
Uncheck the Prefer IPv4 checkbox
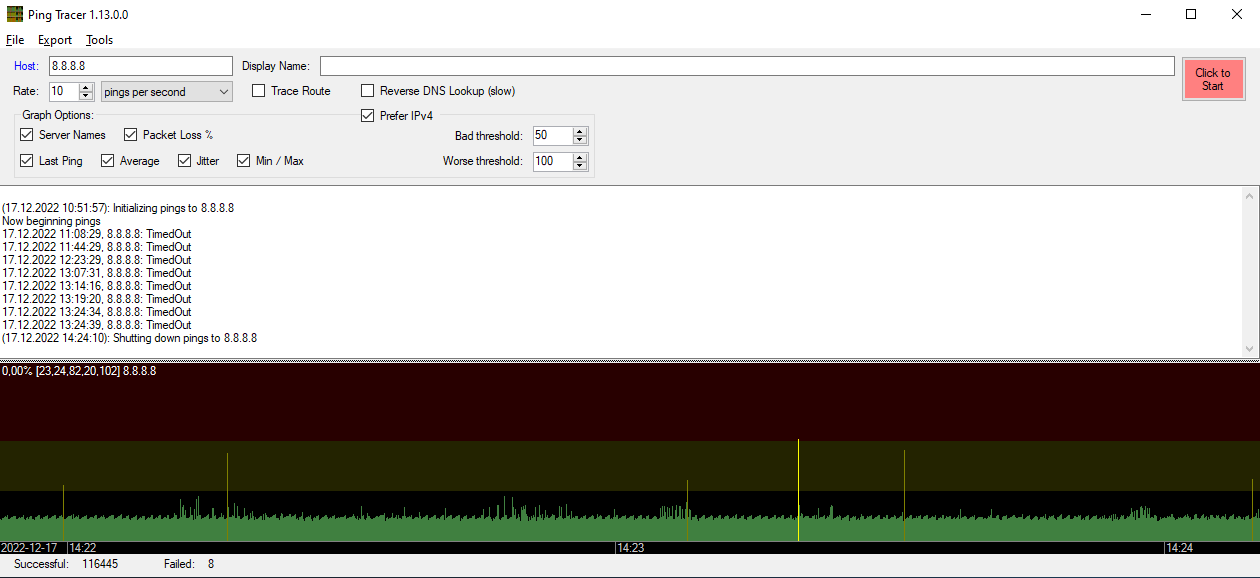coord(368,116)
